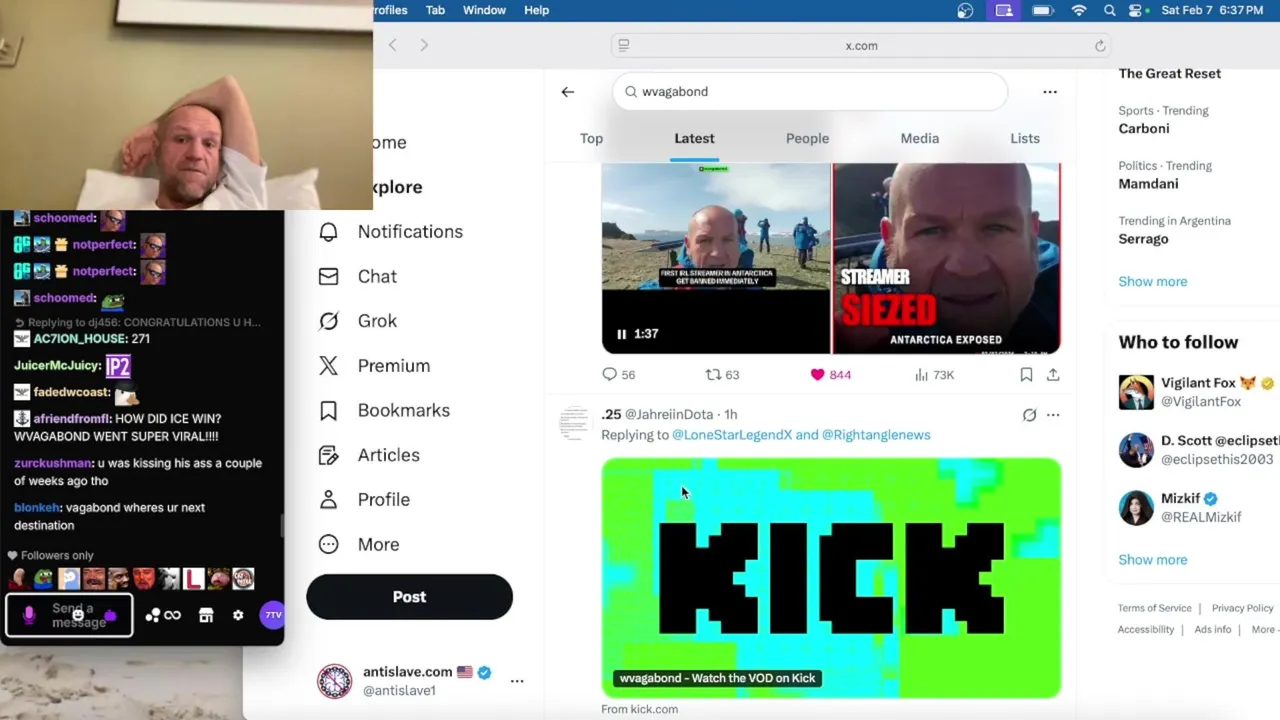Open the Help menu
The height and width of the screenshot is (720, 1280).
(x=536, y=10)
